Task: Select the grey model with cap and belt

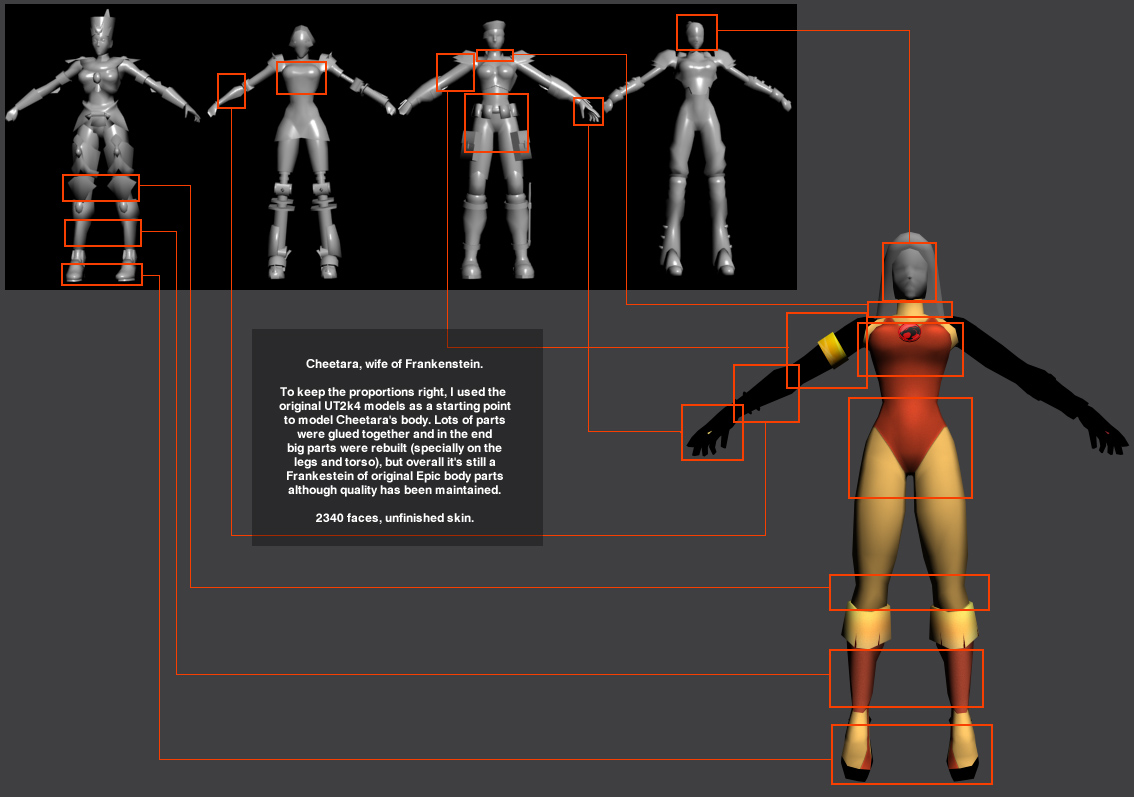Action: coord(498,150)
